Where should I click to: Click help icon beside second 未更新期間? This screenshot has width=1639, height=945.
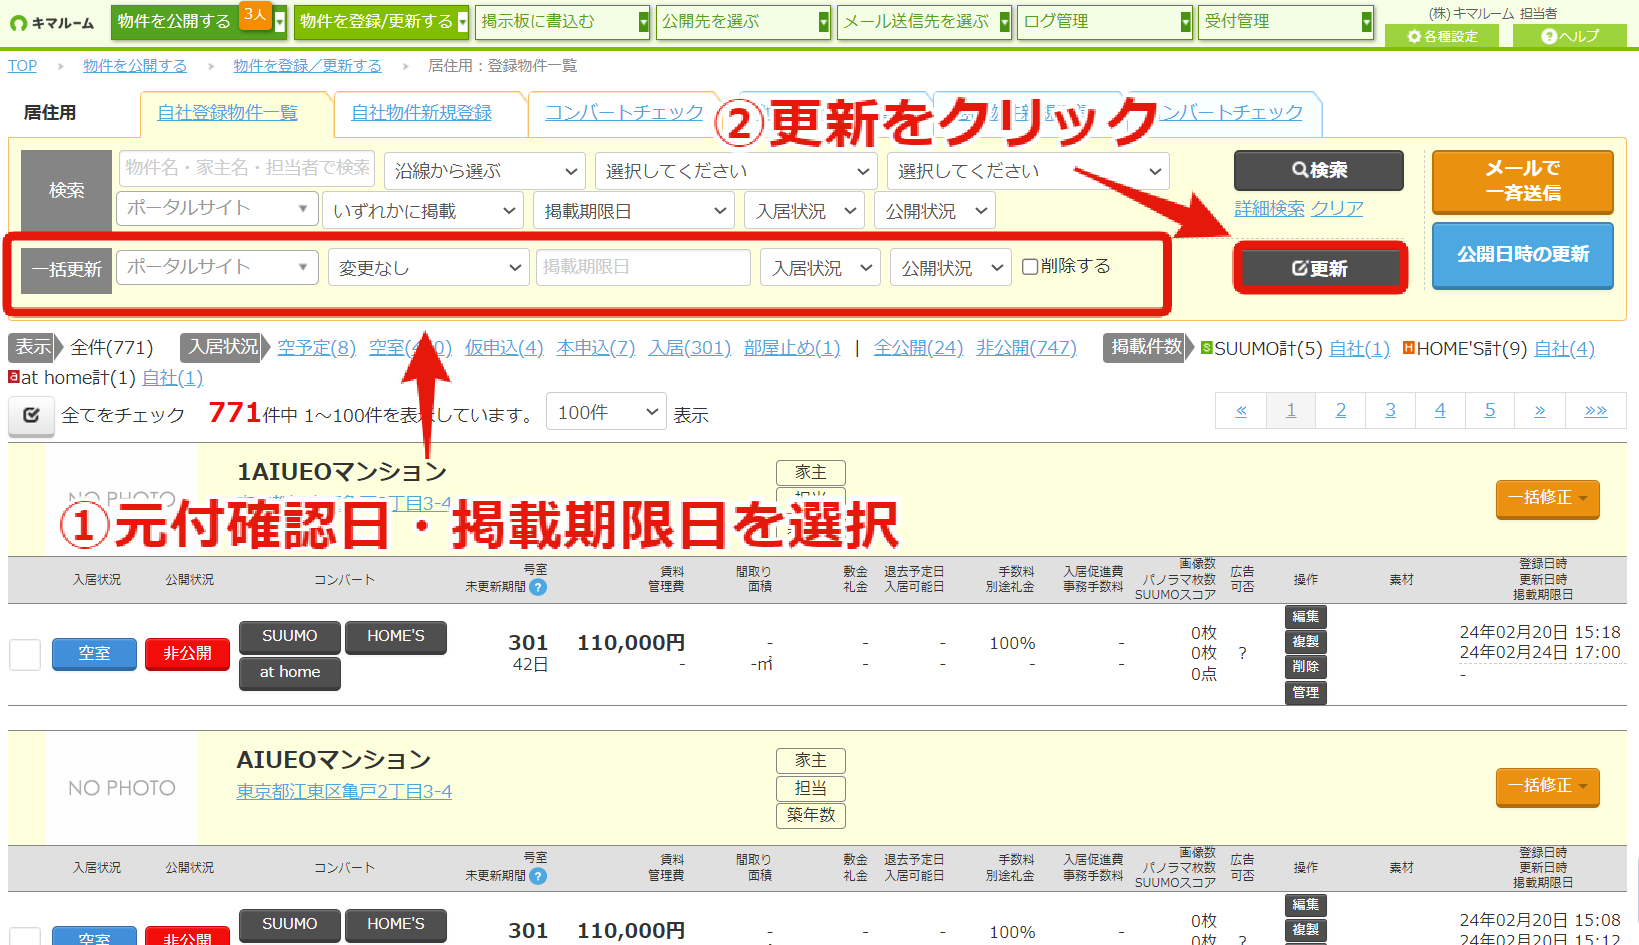(x=538, y=876)
